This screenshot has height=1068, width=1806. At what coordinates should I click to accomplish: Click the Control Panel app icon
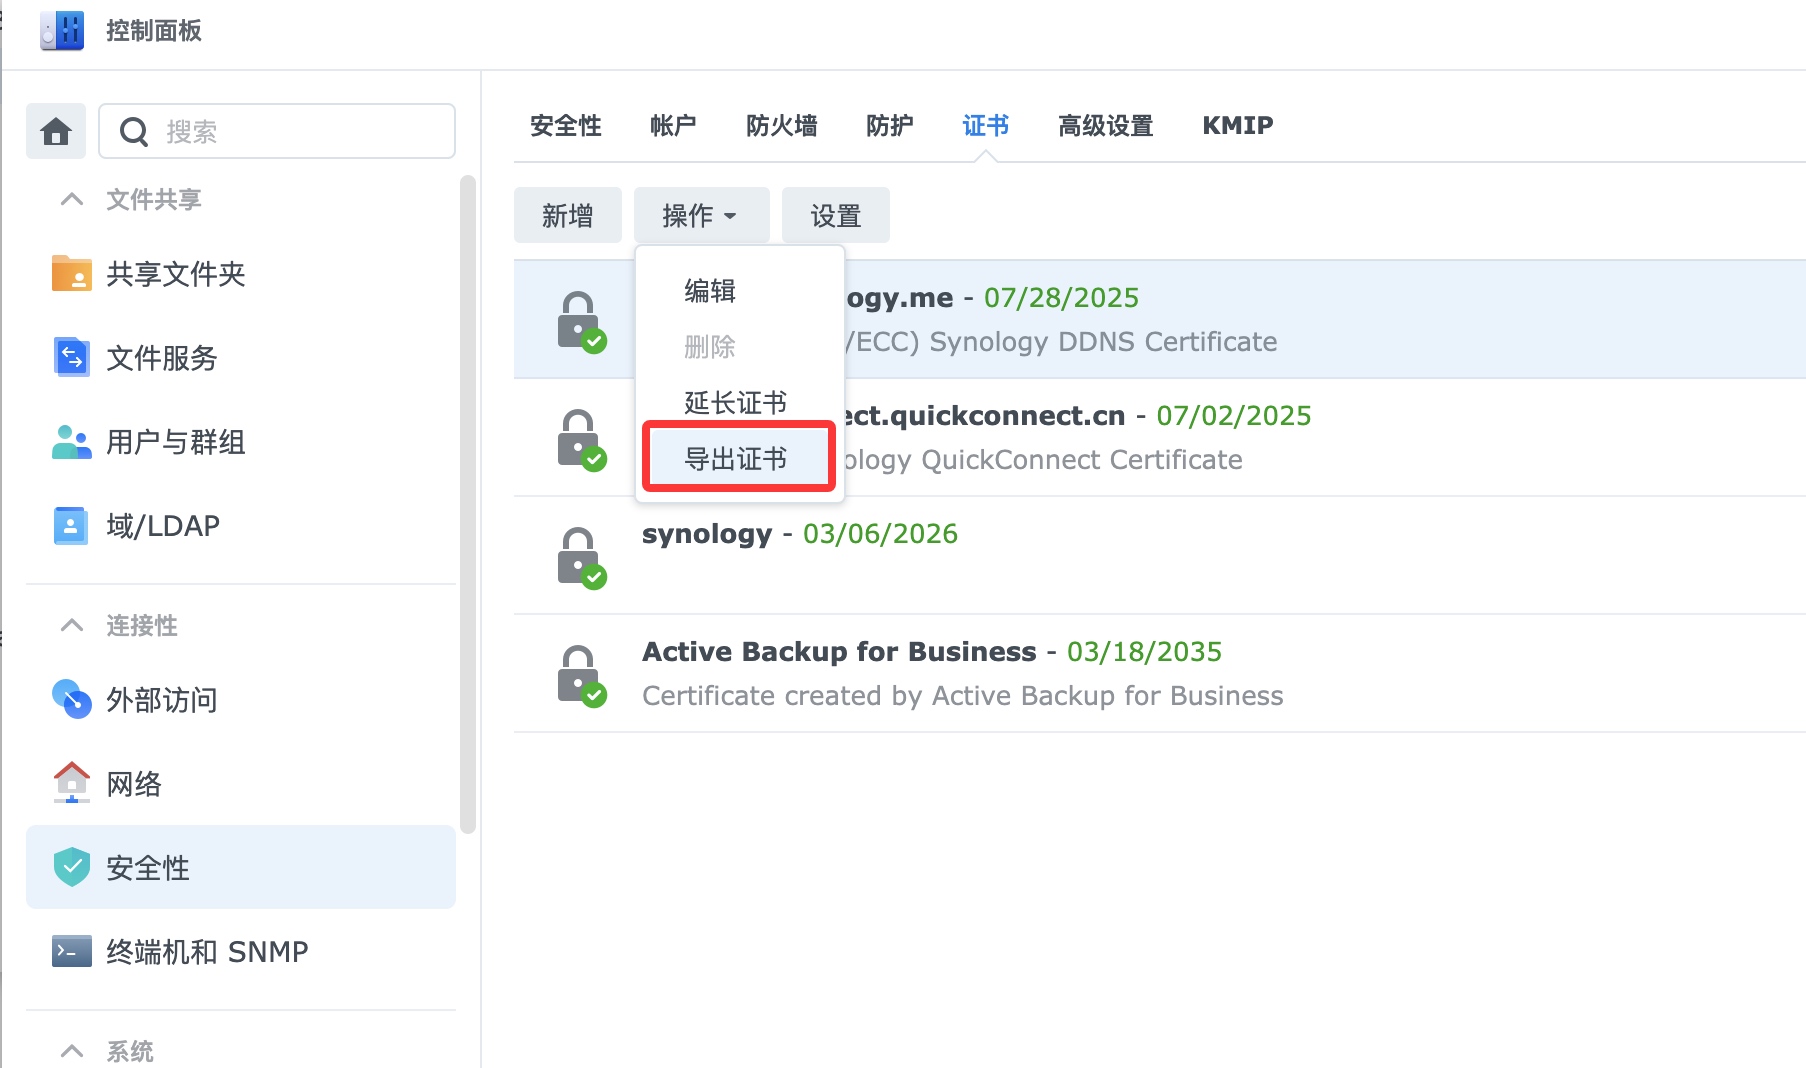click(62, 31)
